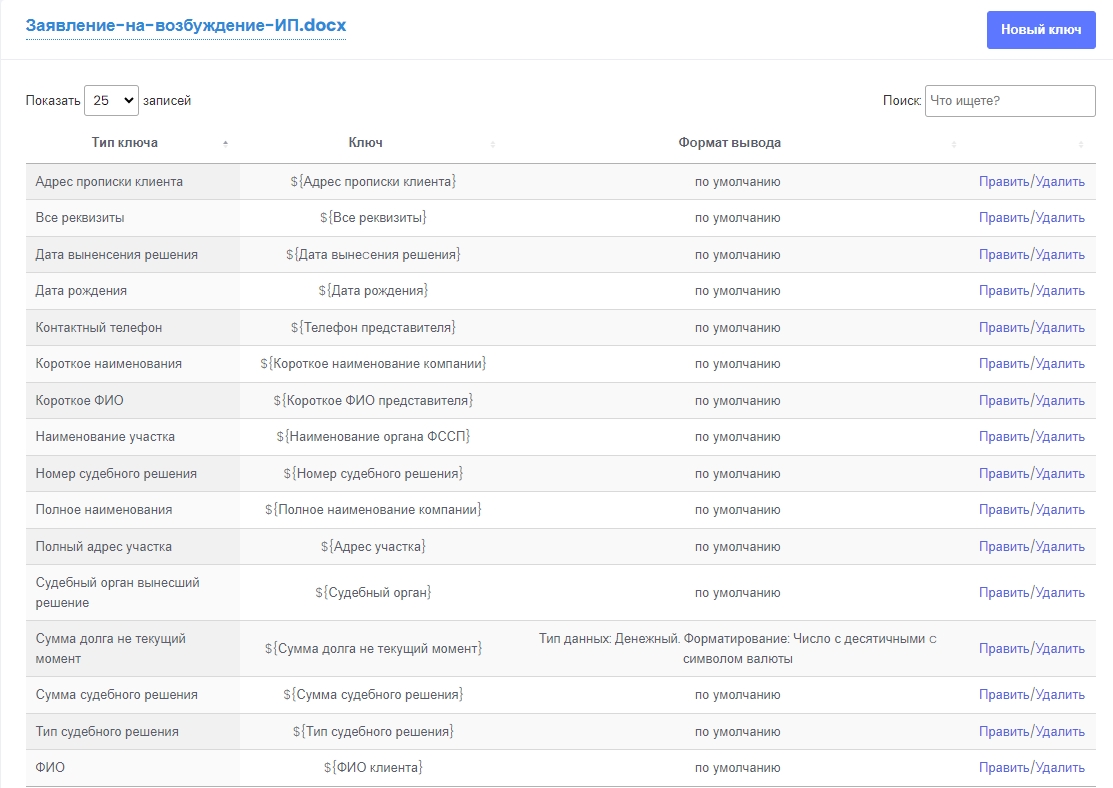Viewport: 1113px width, 788px height.
Task: Click 'Править' in the Контактный телефон row
Action: [1003, 328]
